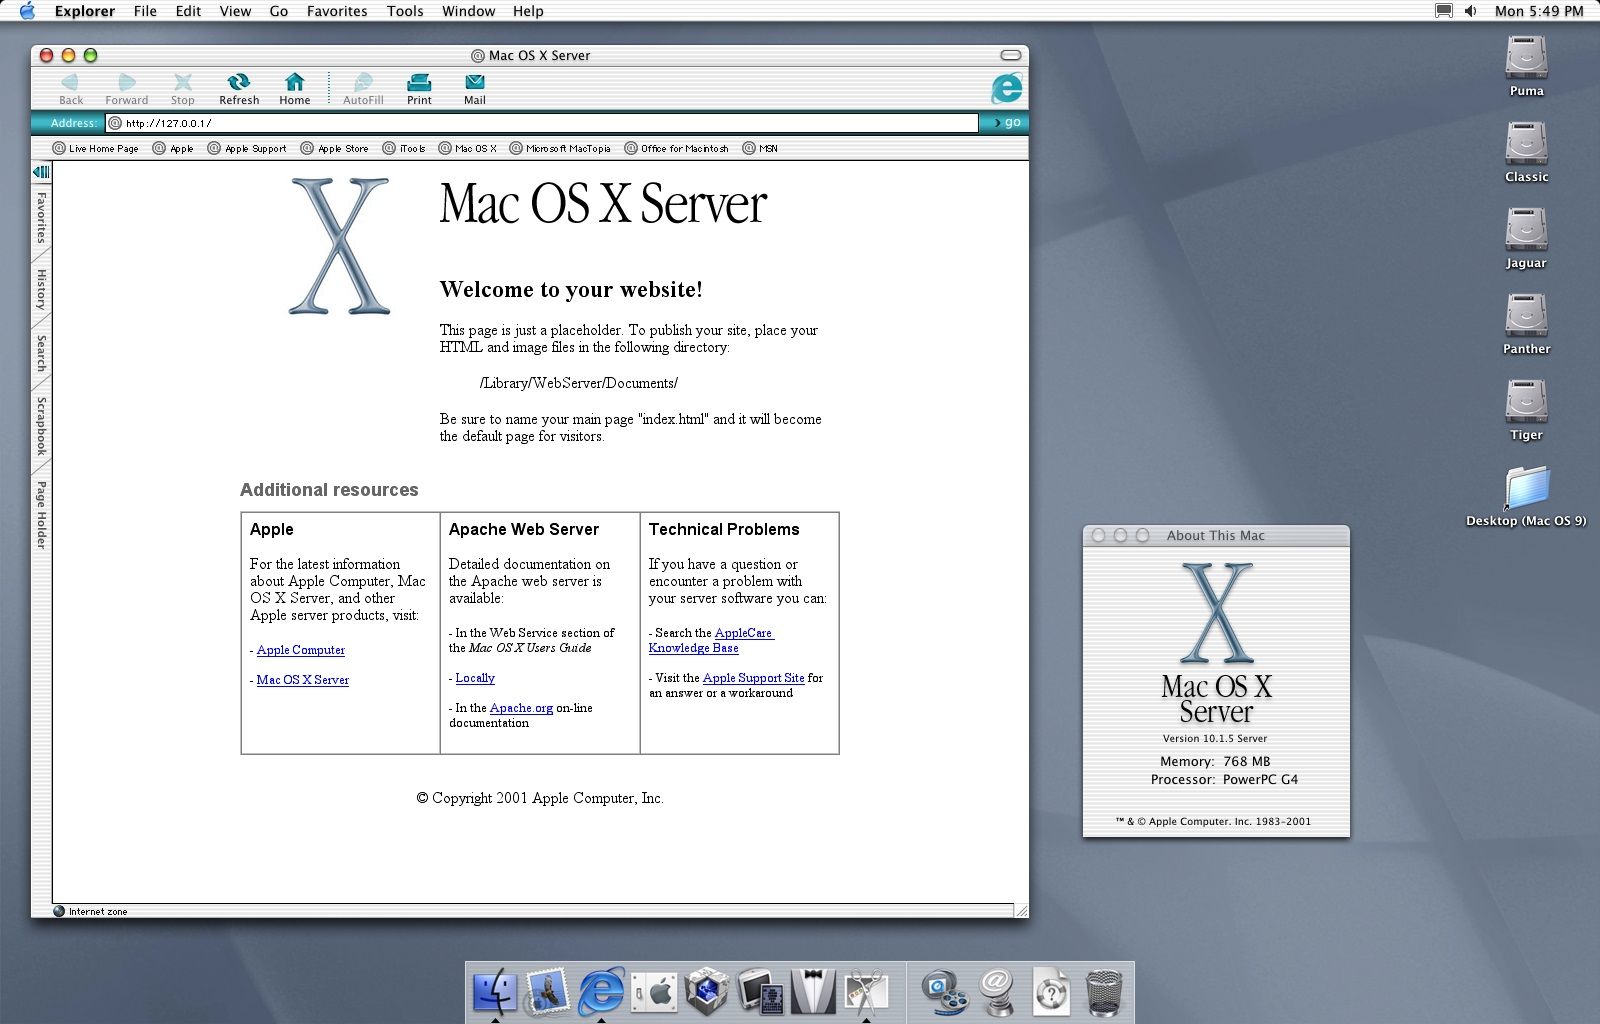The height and width of the screenshot is (1024, 1600).
Task: Click Version 10.1.5 Server in About This Mac
Action: coord(1215,738)
